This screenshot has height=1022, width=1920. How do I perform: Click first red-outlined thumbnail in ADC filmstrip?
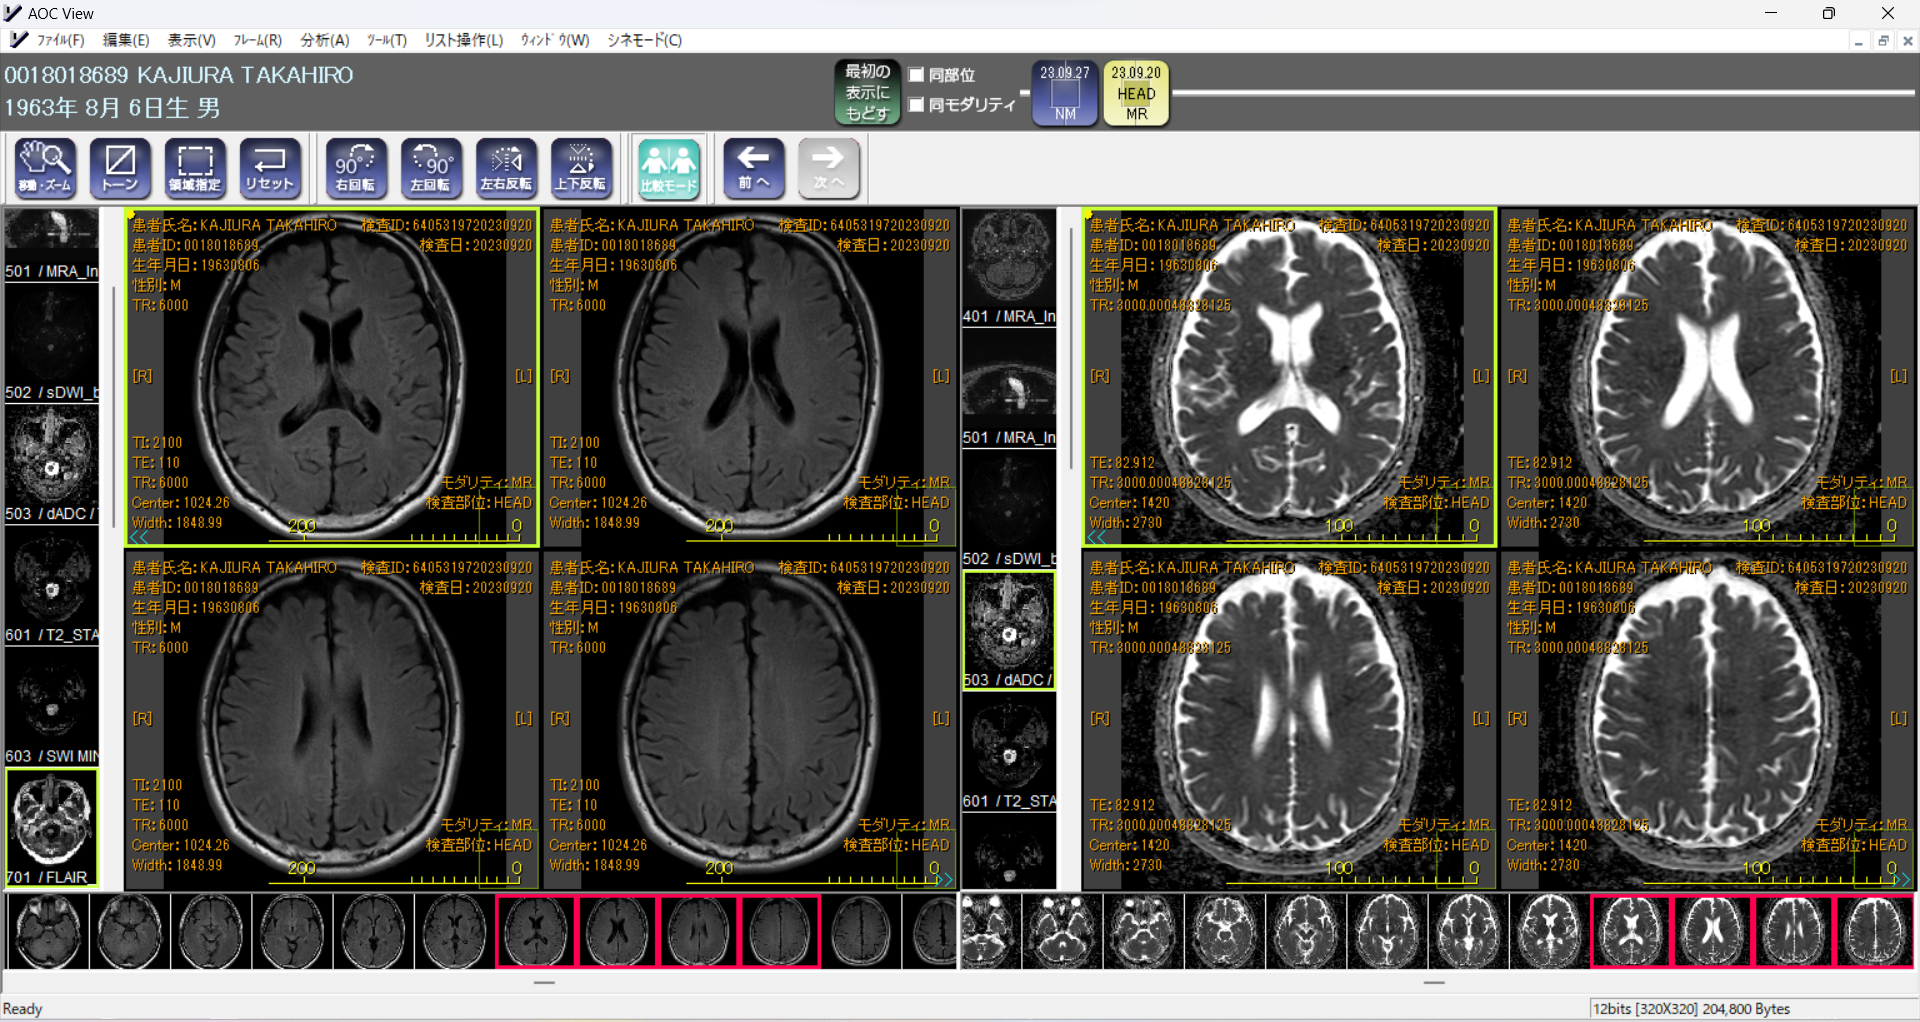[1630, 931]
